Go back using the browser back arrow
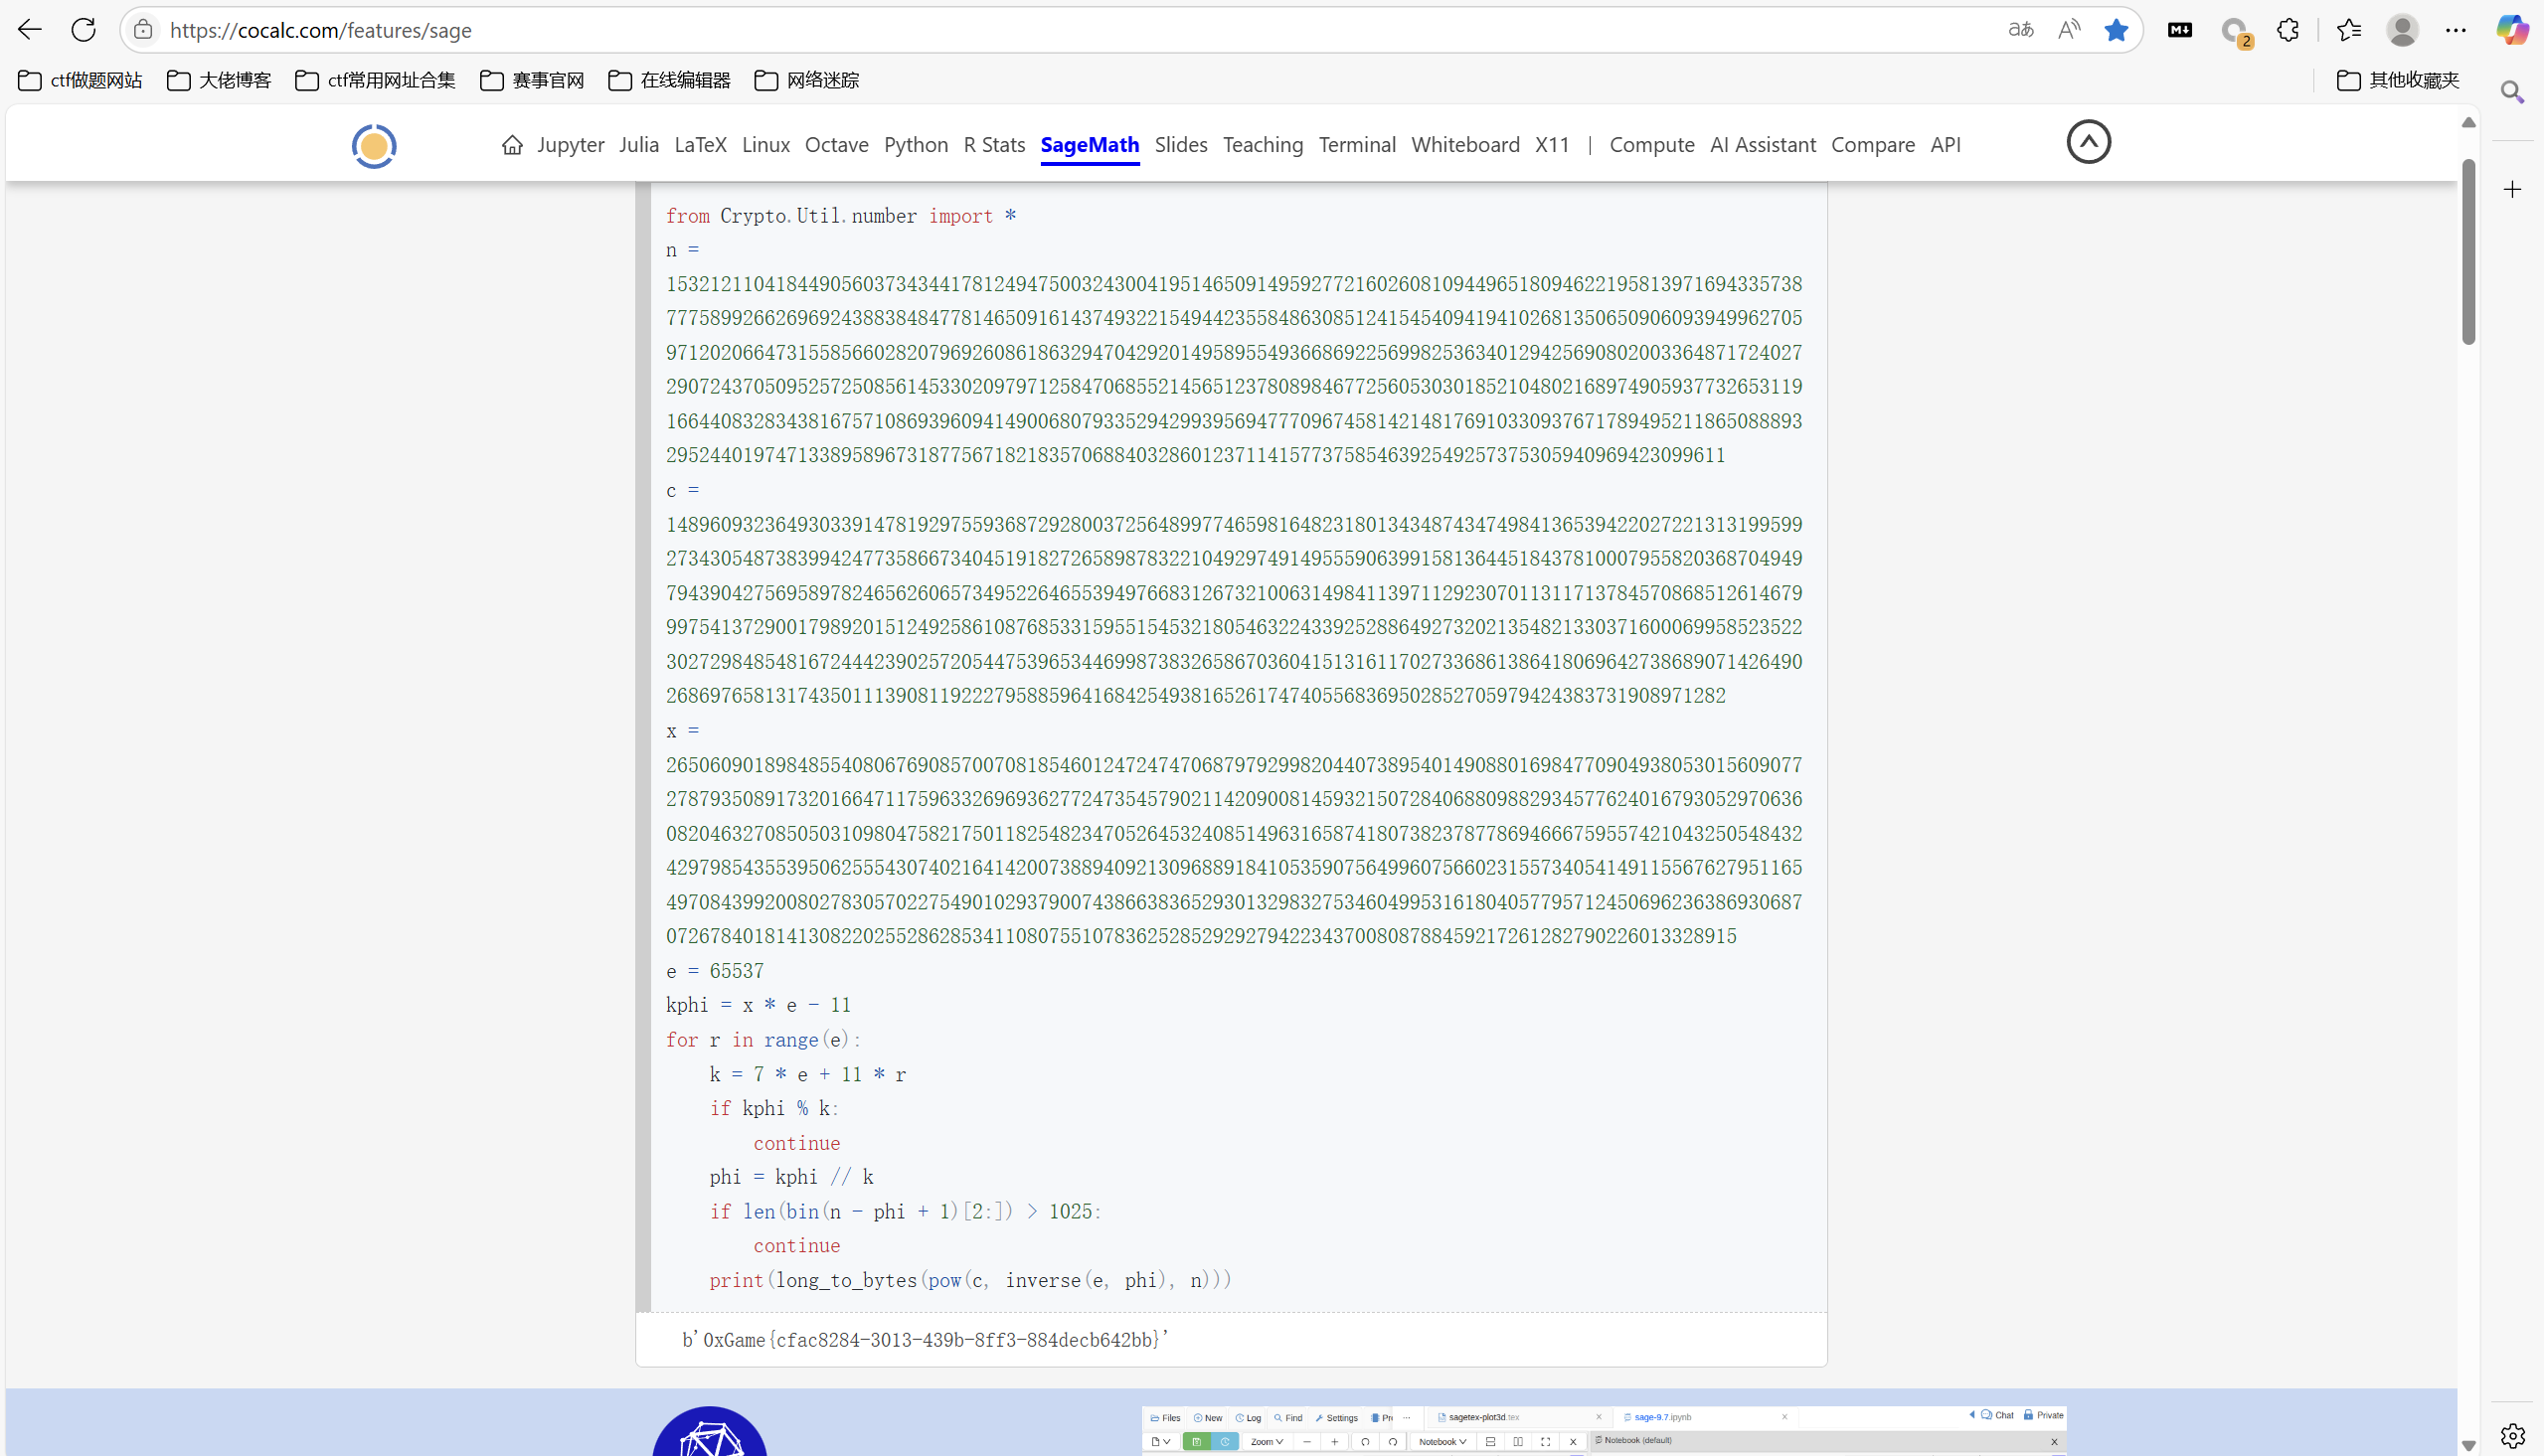Screen dimensions: 2544x1456 [x=30, y=30]
